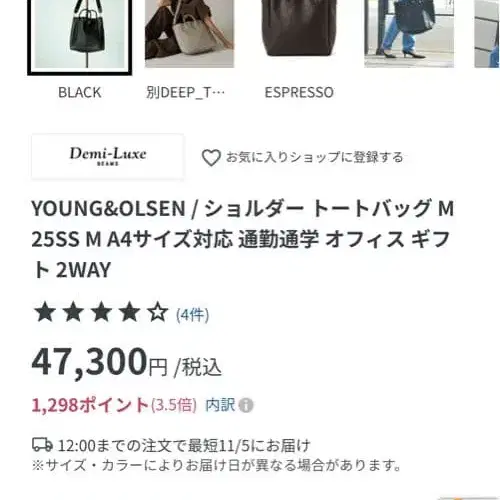The height and width of the screenshot is (500, 500).
Task: Click the YOUNG&OLSEN product title
Action: [x=243, y=239]
